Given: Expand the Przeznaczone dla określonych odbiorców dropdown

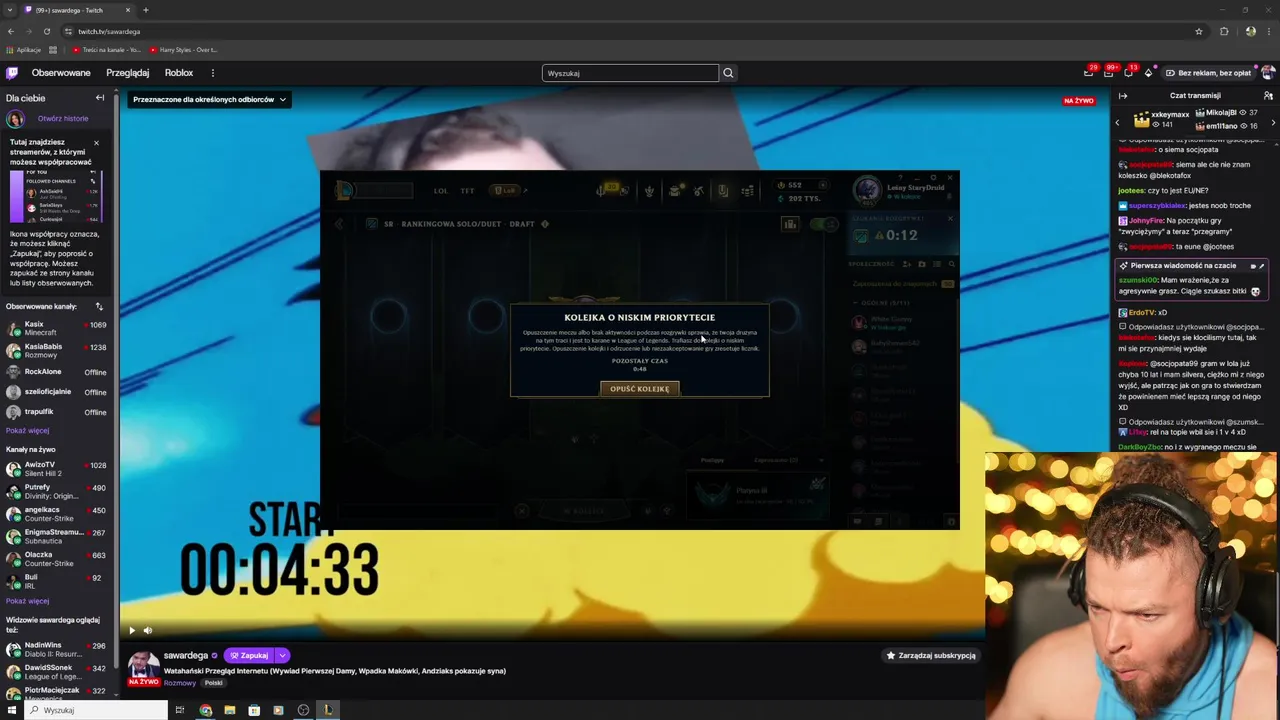Looking at the screenshot, I should click(x=209, y=99).
